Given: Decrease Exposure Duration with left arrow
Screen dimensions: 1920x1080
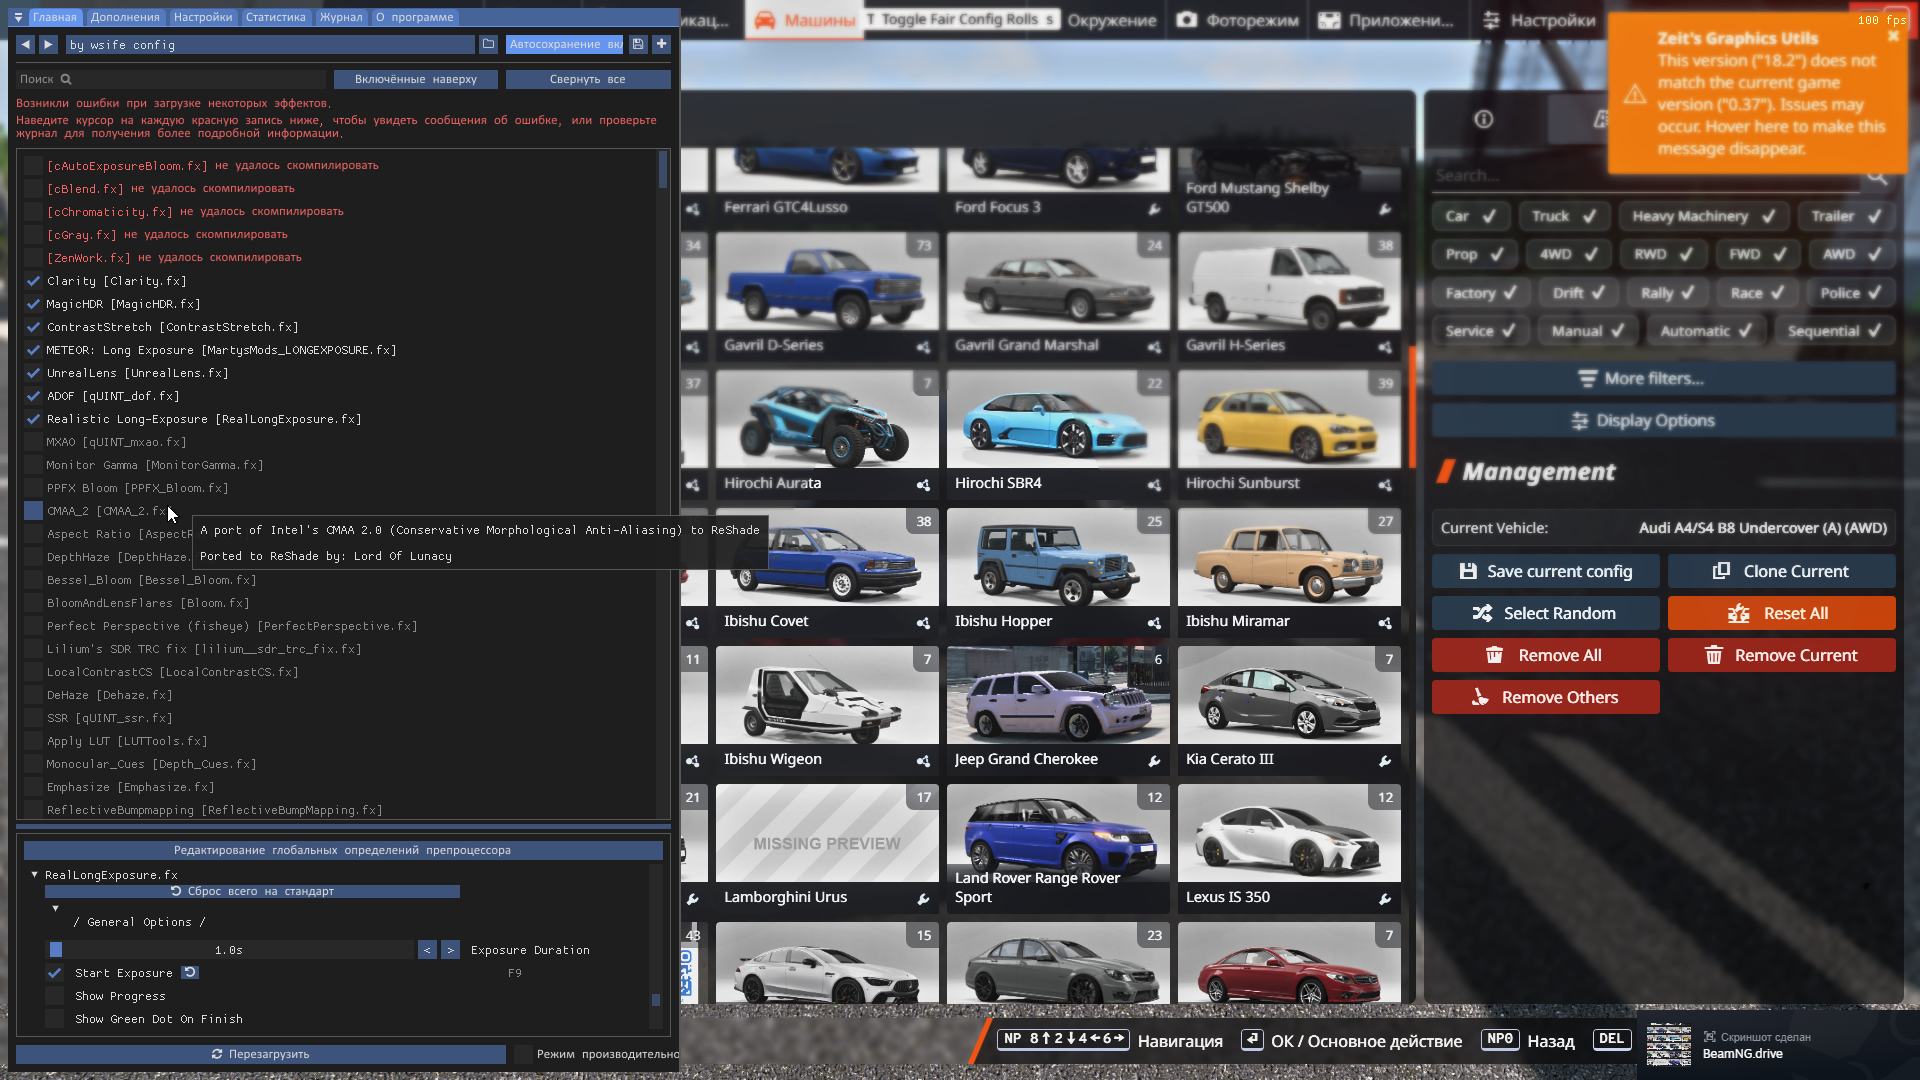Looking at the screenshot, I should click(427, 950).
